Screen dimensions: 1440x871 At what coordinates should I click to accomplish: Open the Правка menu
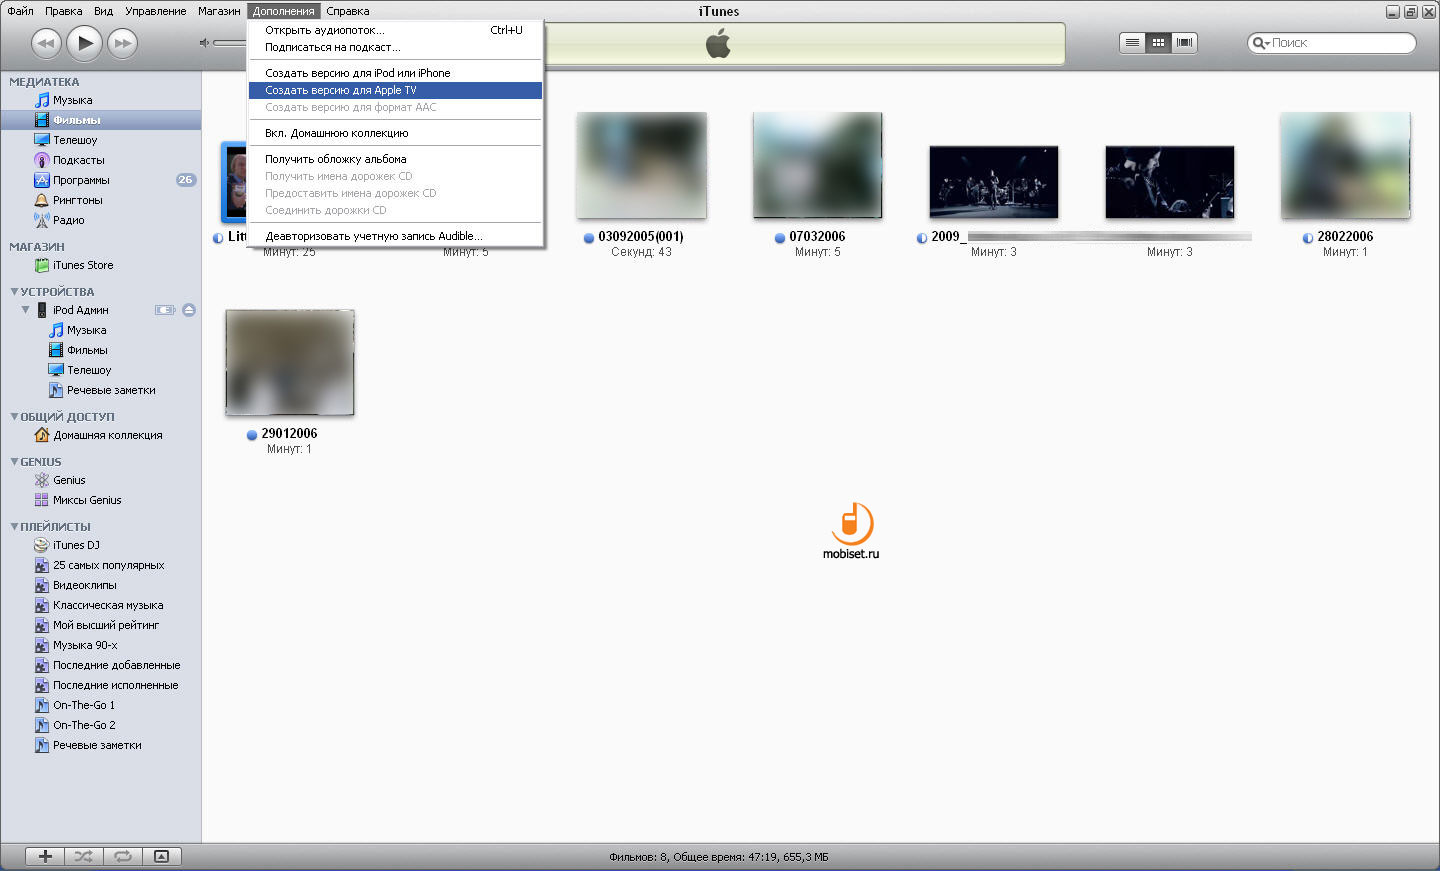[x=63, y=11]
